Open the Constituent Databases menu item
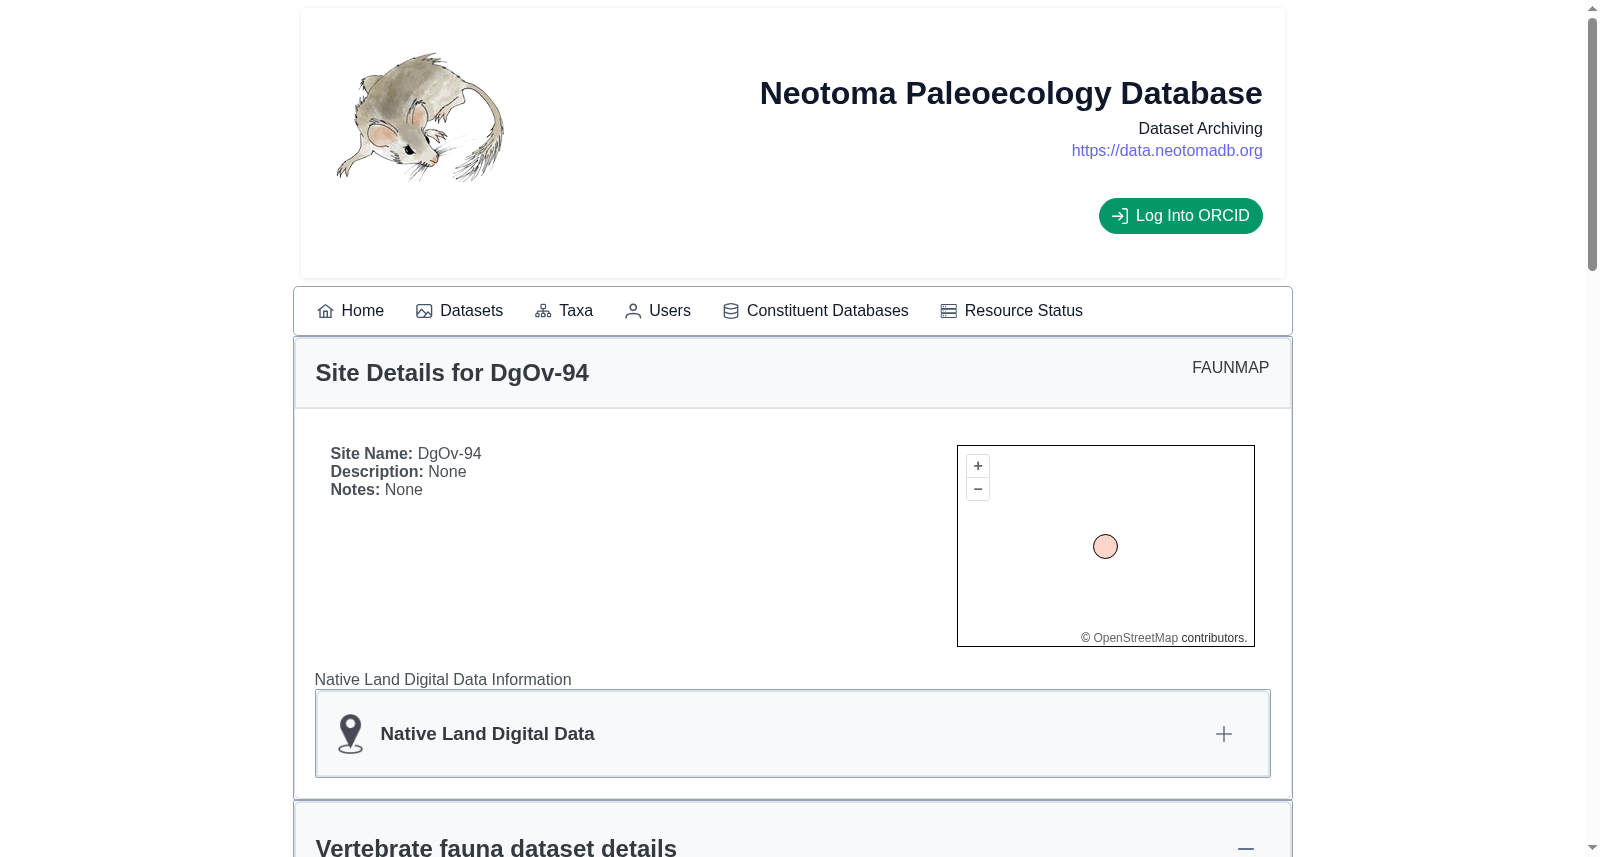The width and height of the screenshot is (1600, 857). [816, 311]
